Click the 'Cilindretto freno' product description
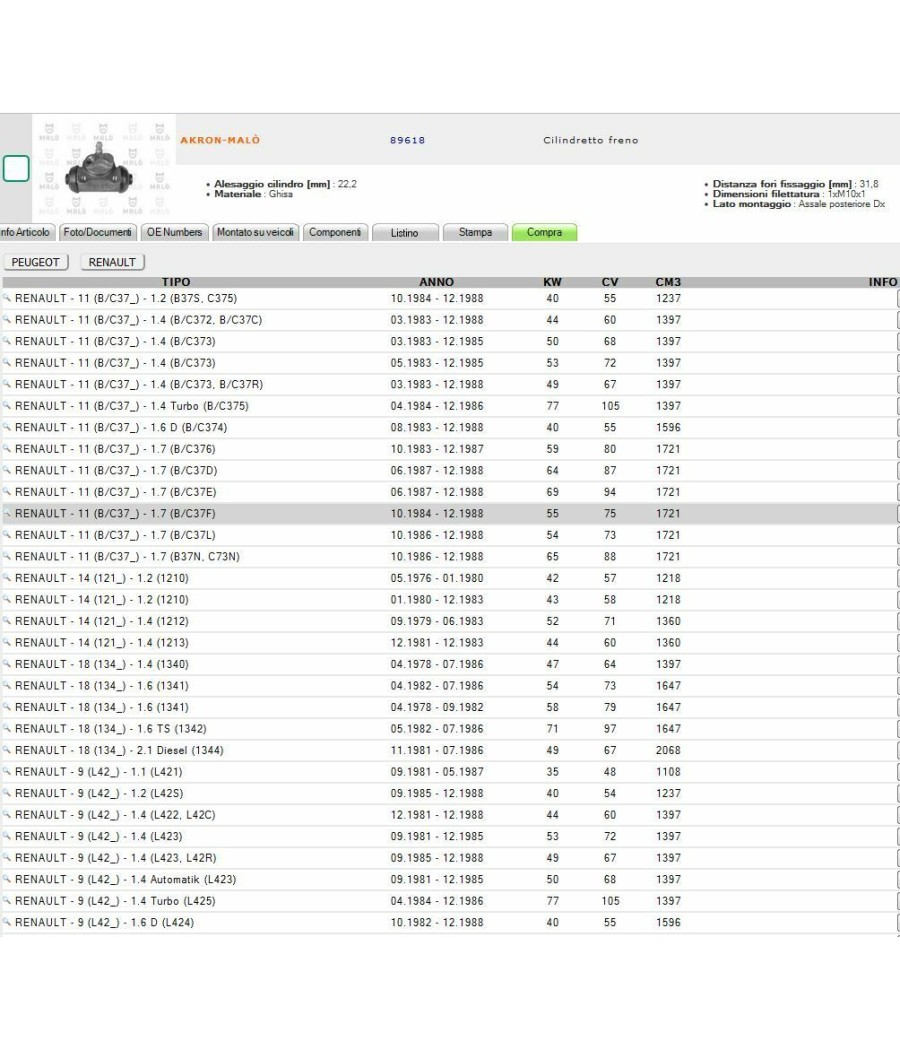The image size is (900, 1050). click(x=591, y=140)
